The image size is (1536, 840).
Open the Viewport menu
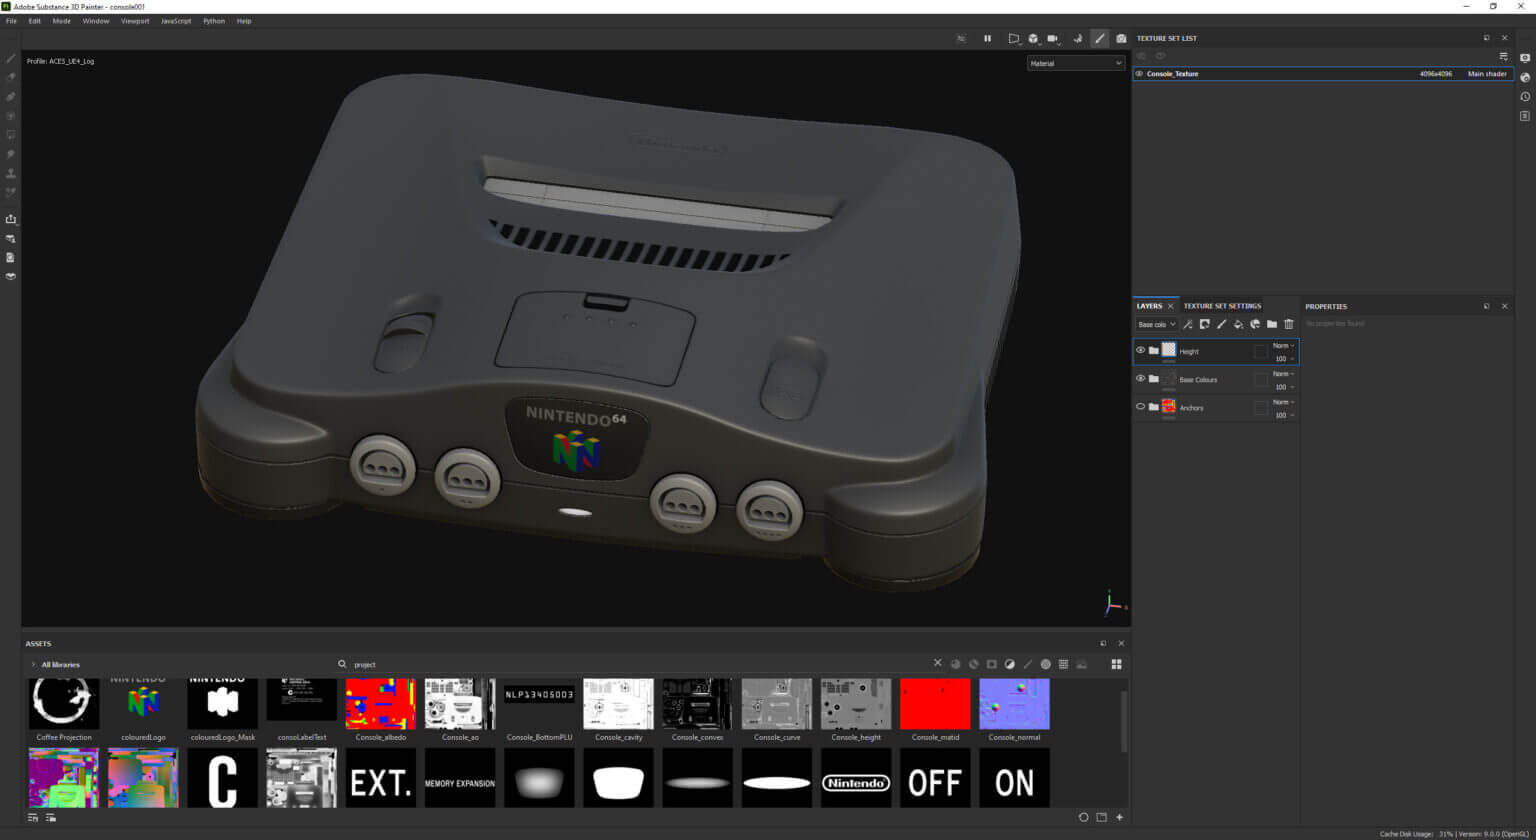click(135, 21)
